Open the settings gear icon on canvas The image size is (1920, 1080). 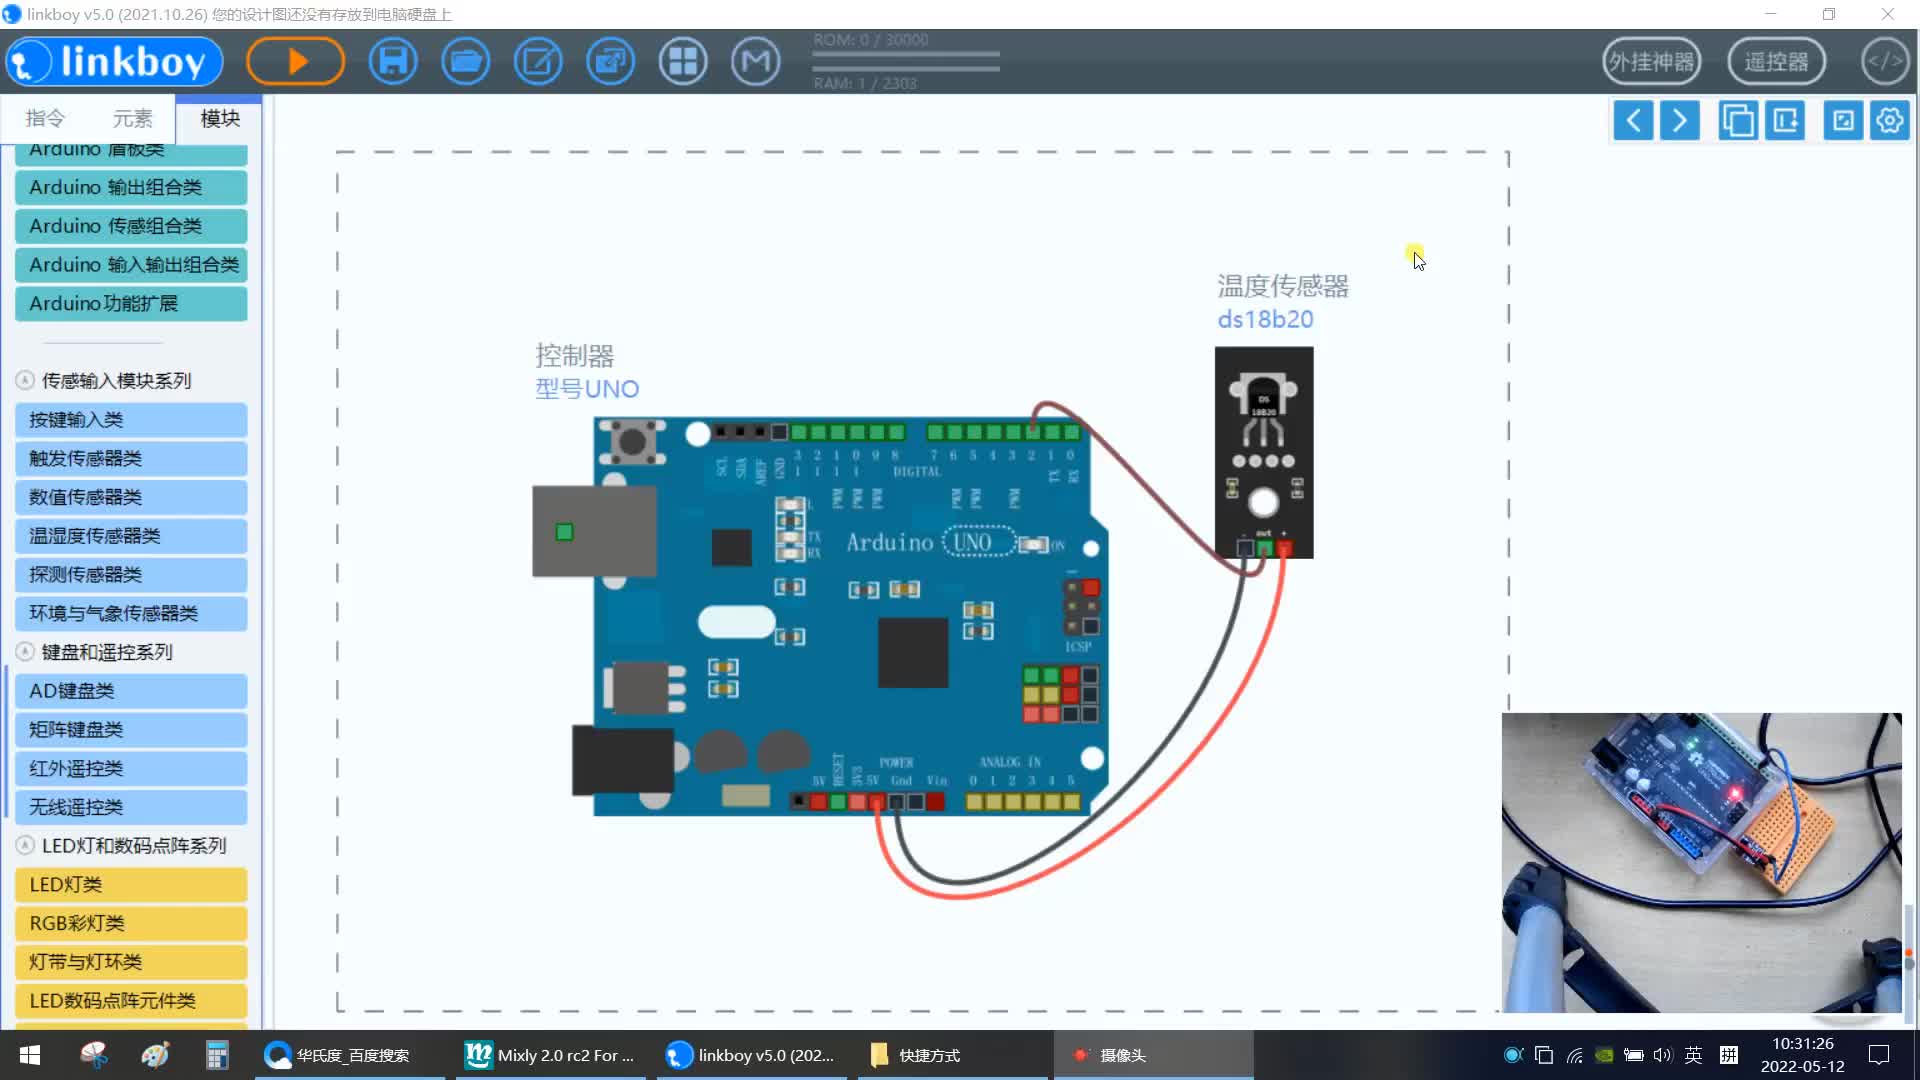point(1890,121)
